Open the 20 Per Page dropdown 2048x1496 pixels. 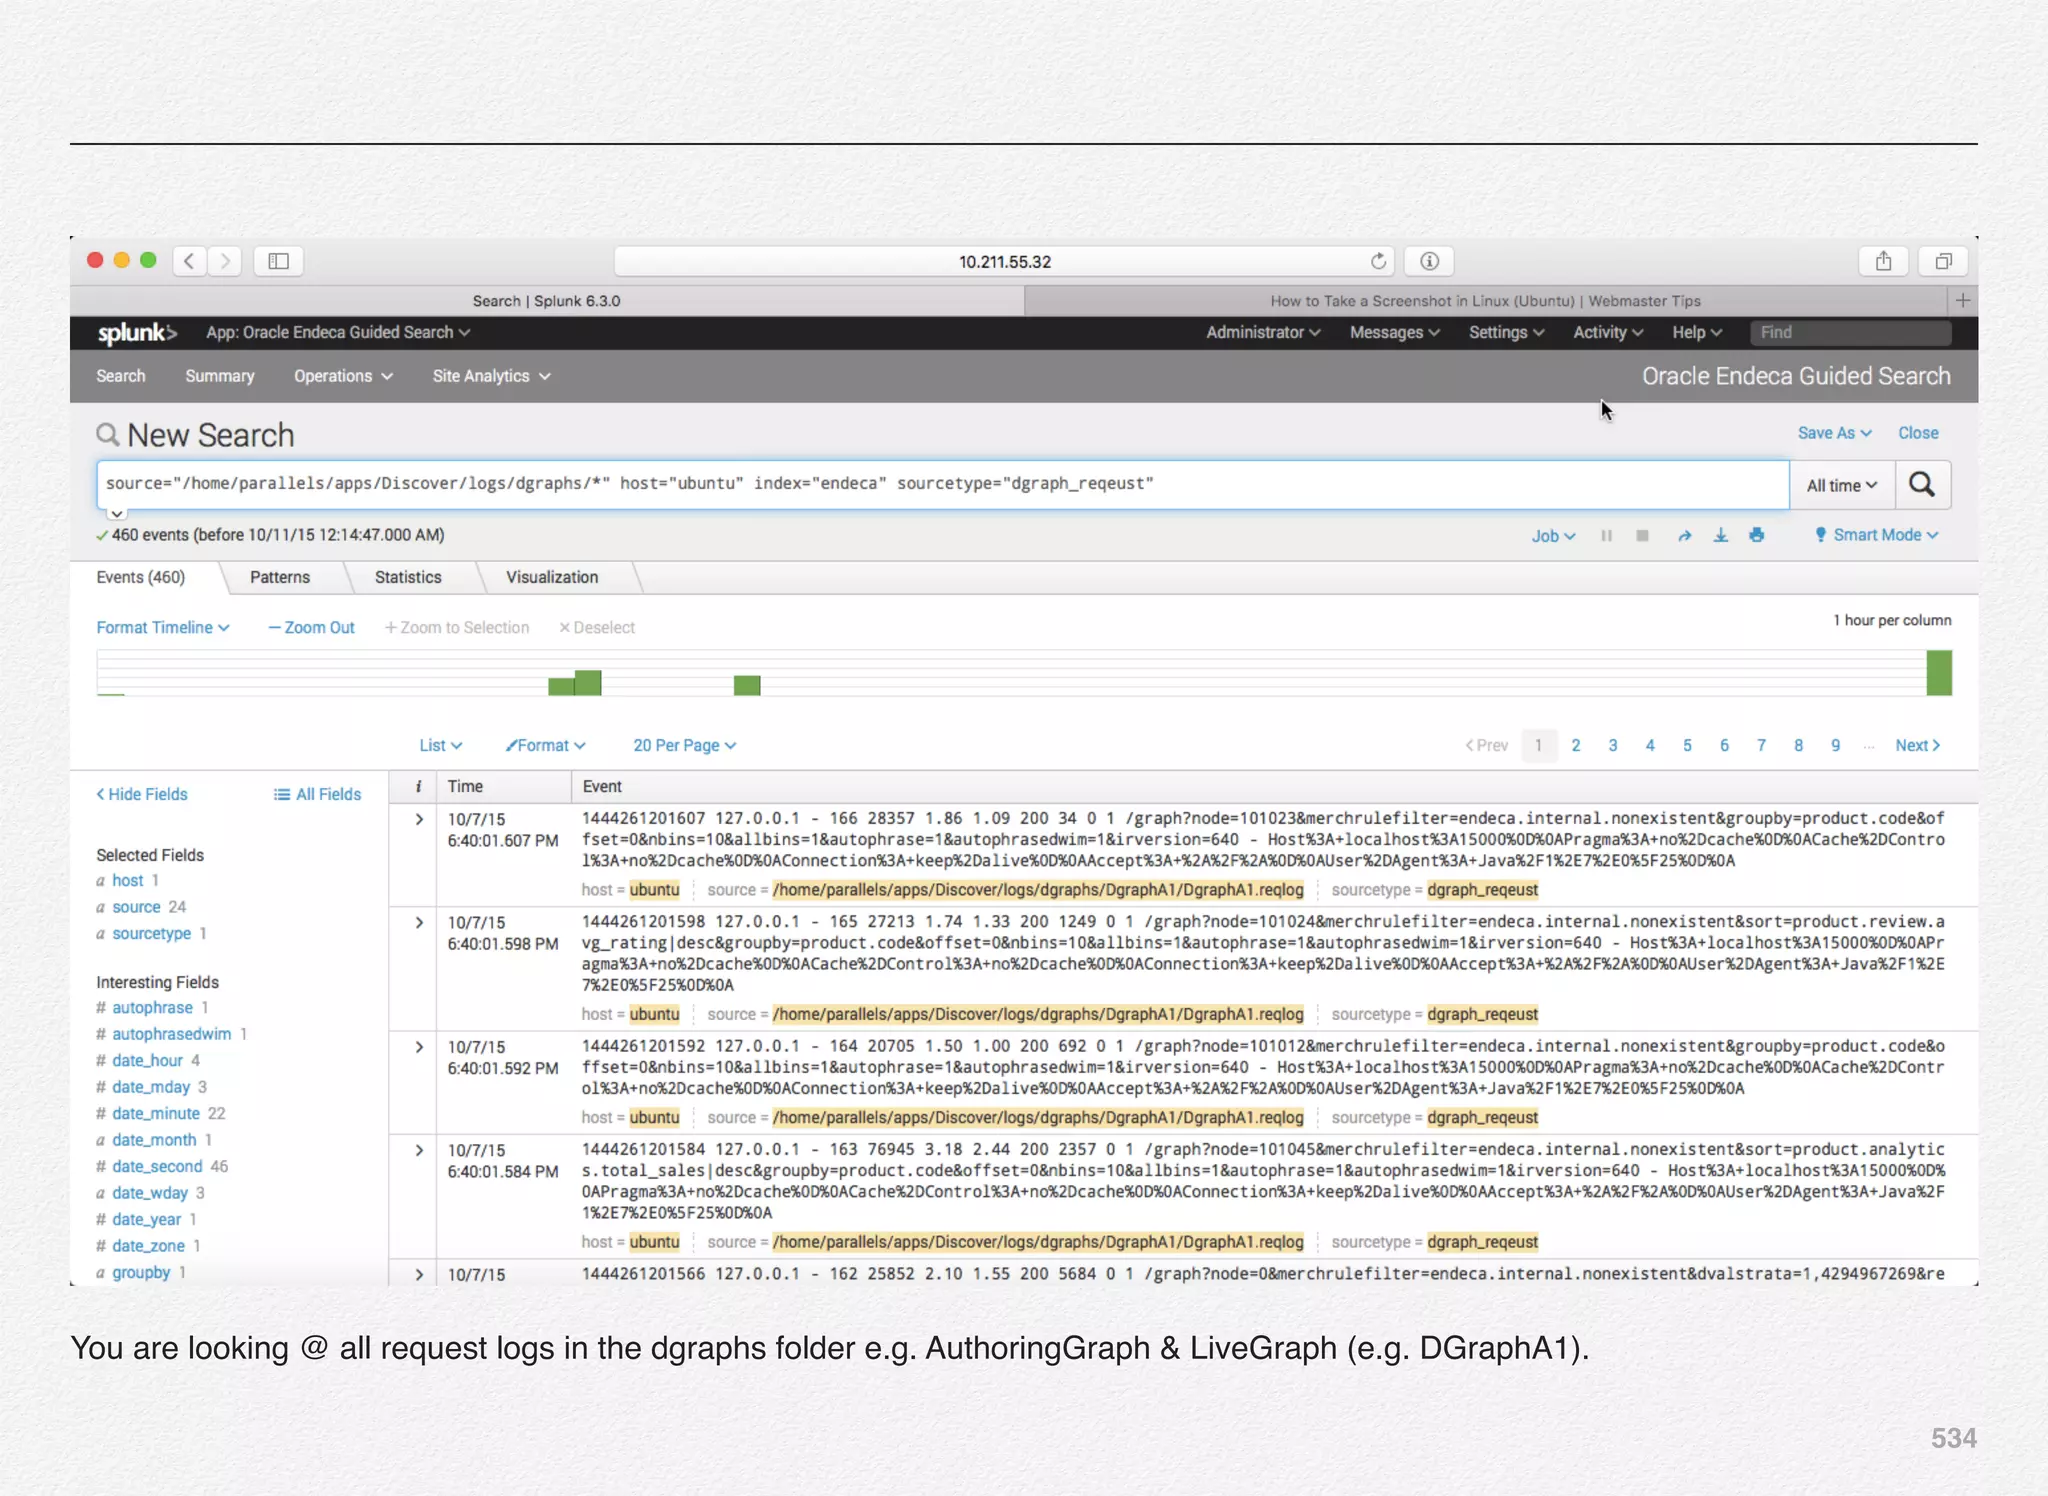point(685,745)
